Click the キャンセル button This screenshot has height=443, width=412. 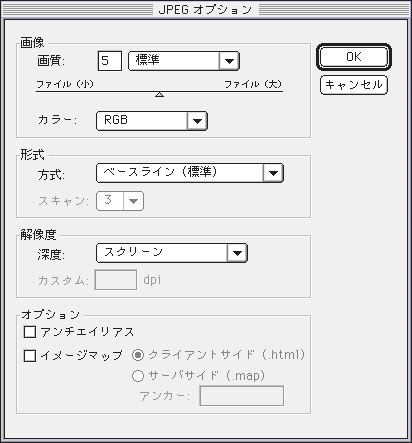[354, 85]
